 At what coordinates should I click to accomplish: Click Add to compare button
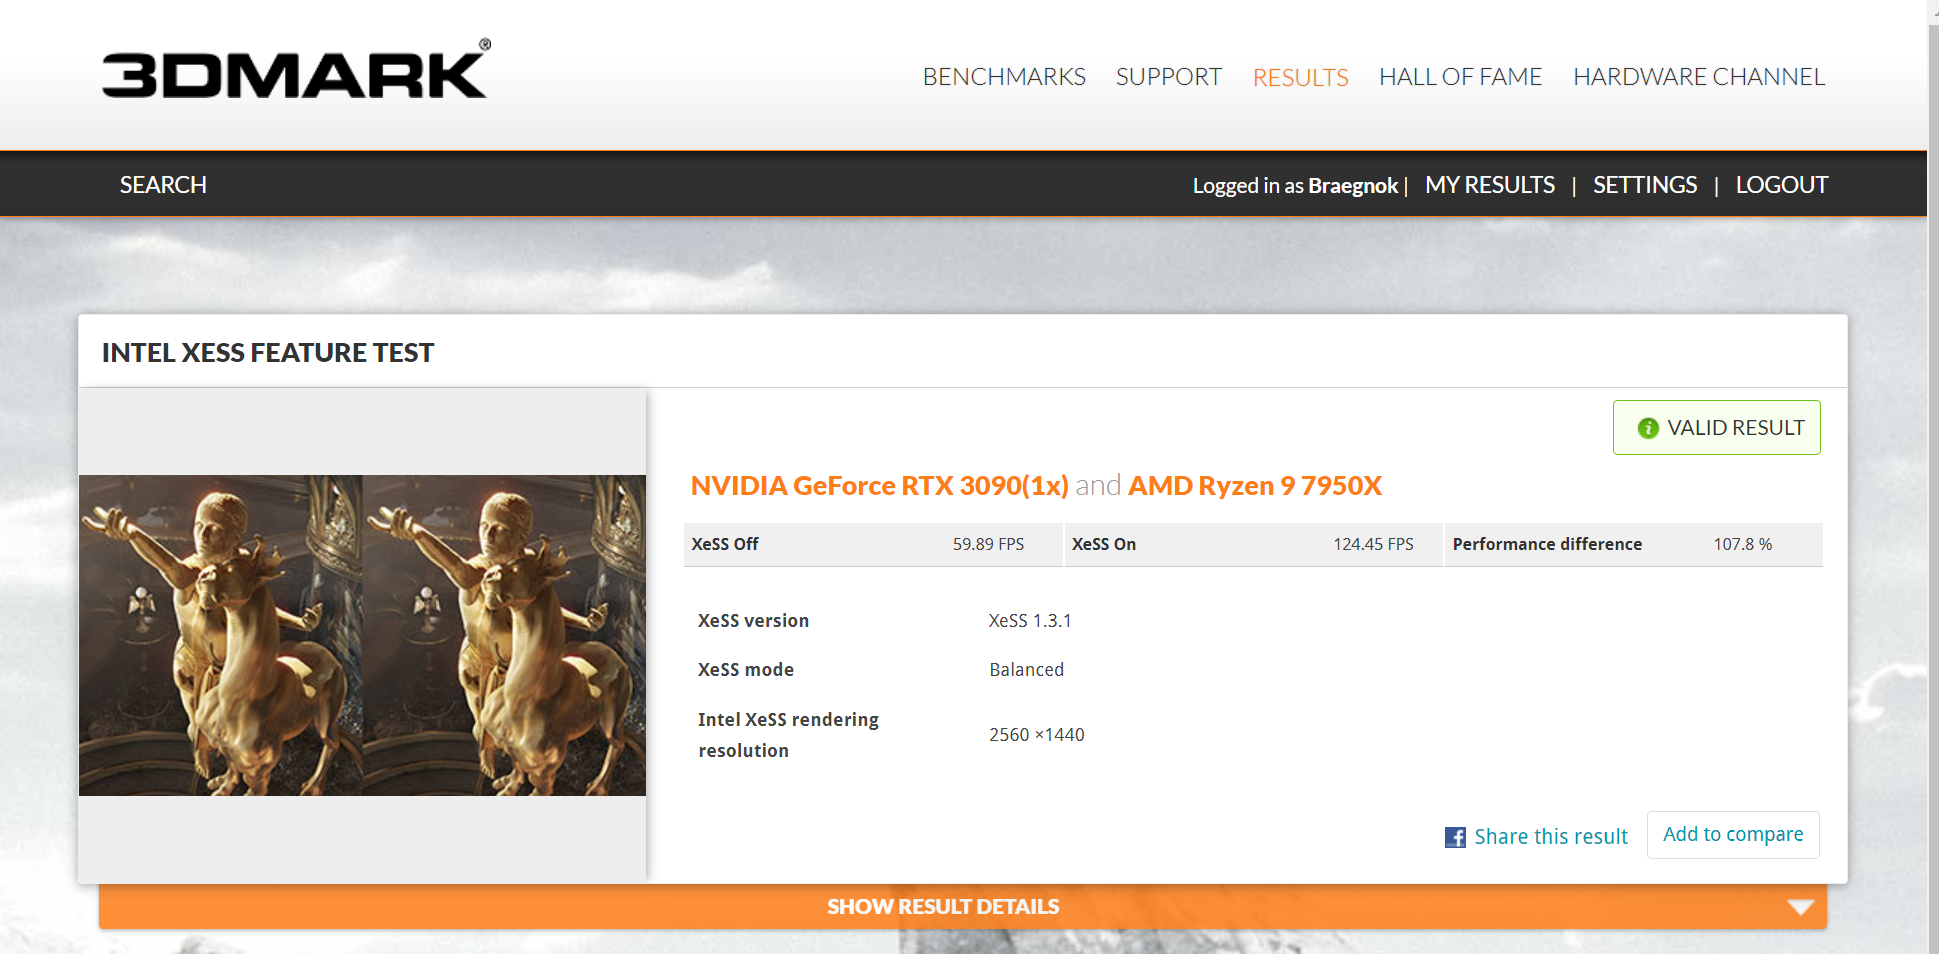tap(1733, 834)
